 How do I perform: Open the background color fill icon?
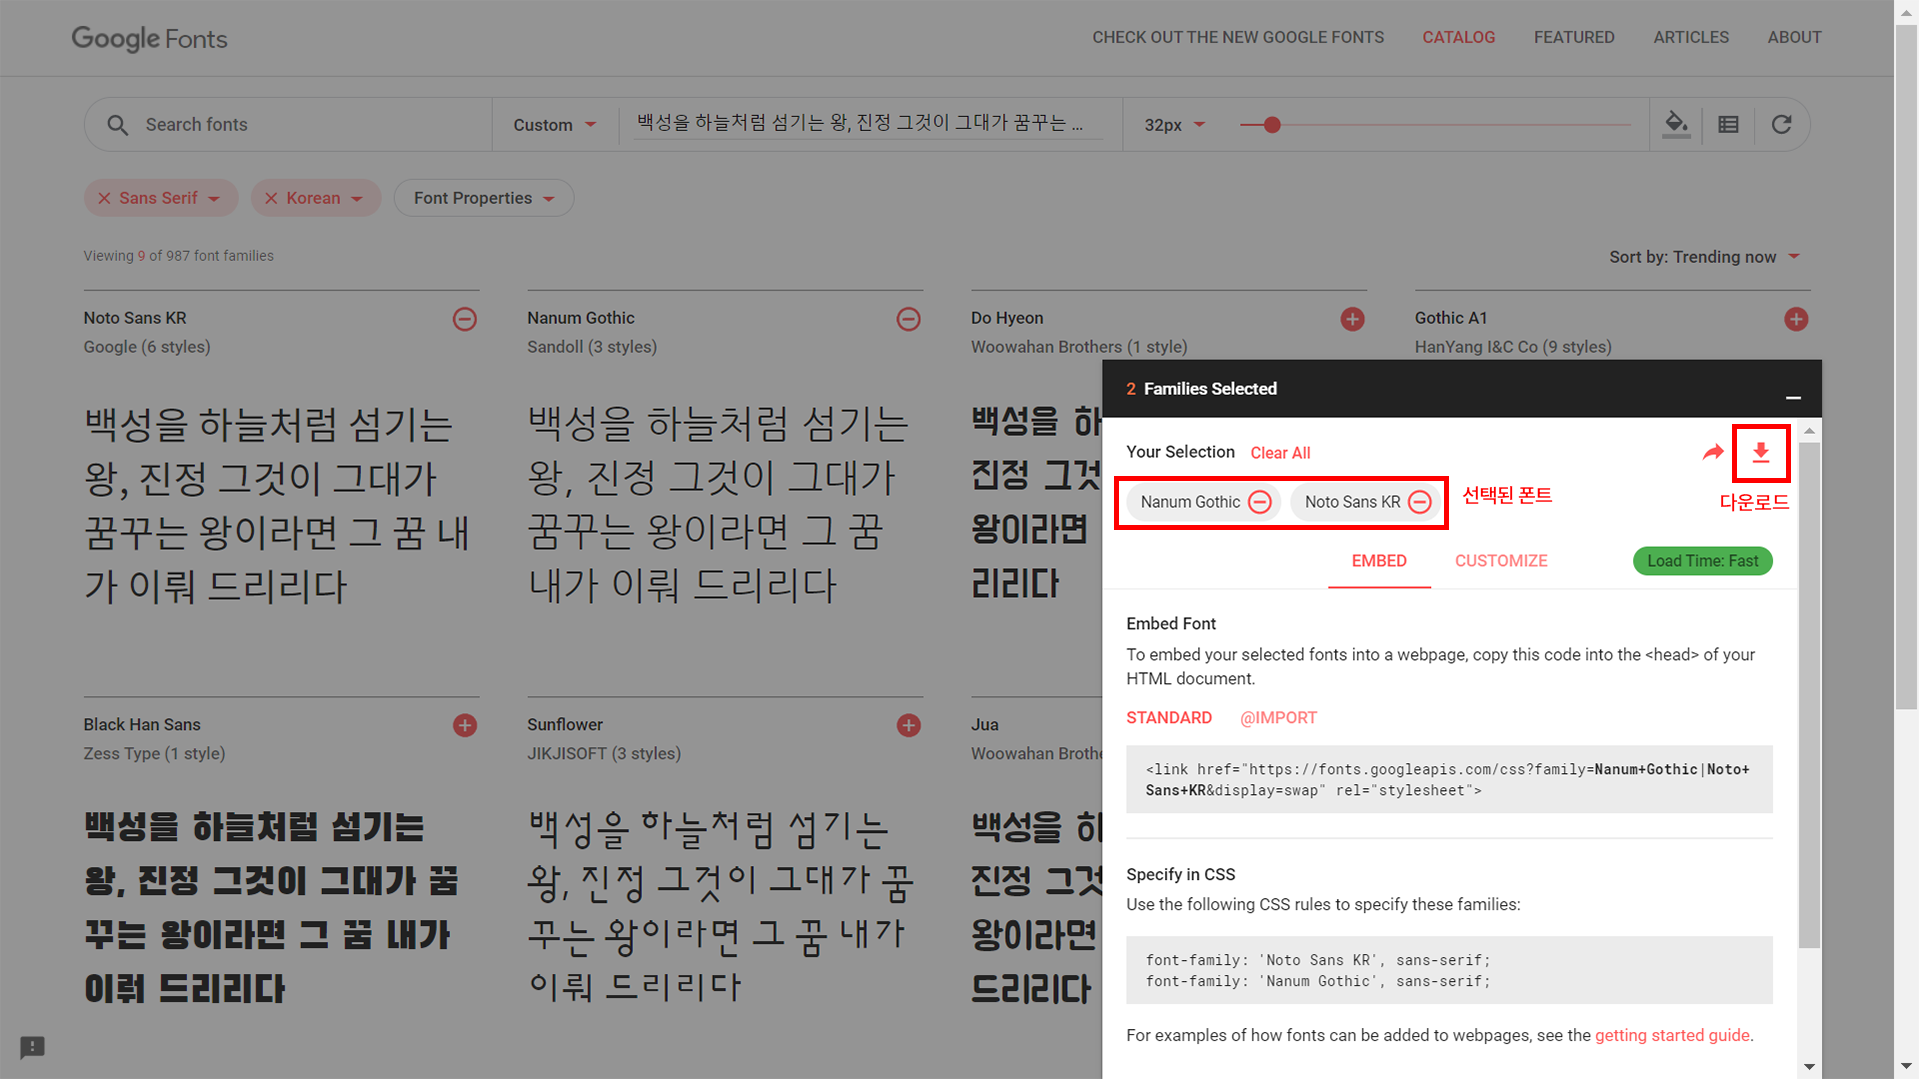(x=1676, y=125)
